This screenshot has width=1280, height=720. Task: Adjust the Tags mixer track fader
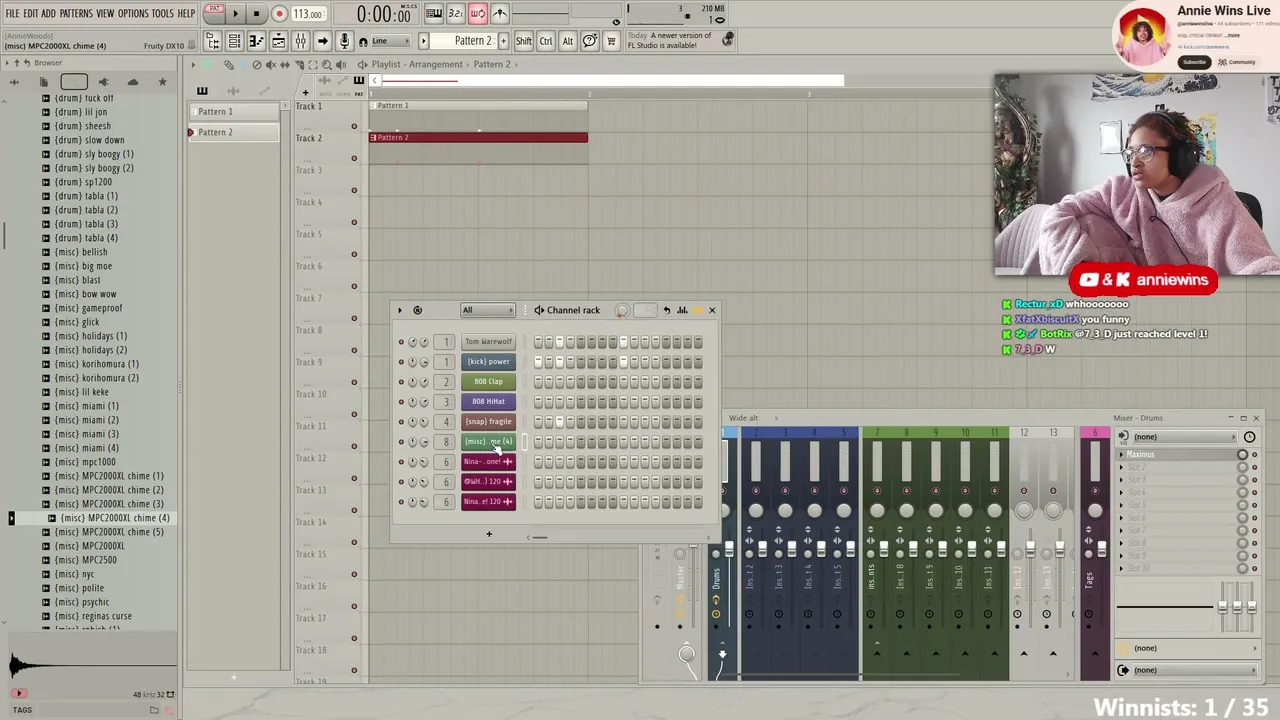pos(1101,548)
